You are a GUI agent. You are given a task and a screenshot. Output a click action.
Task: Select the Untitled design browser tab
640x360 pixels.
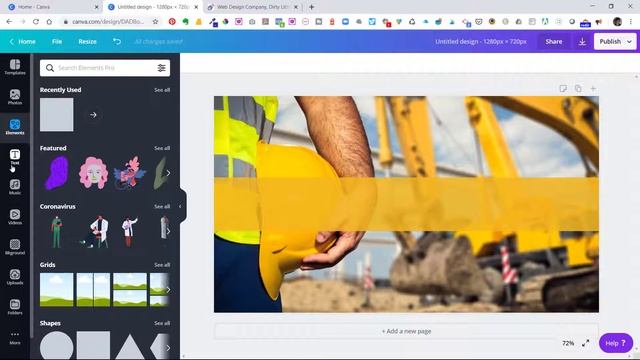(x=153, y=7)
